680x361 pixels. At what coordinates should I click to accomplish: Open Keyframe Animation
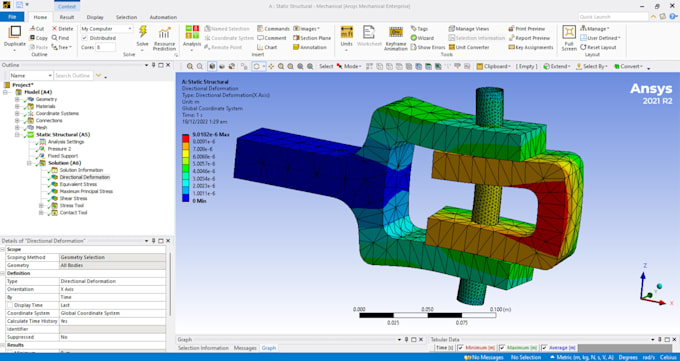396,38
